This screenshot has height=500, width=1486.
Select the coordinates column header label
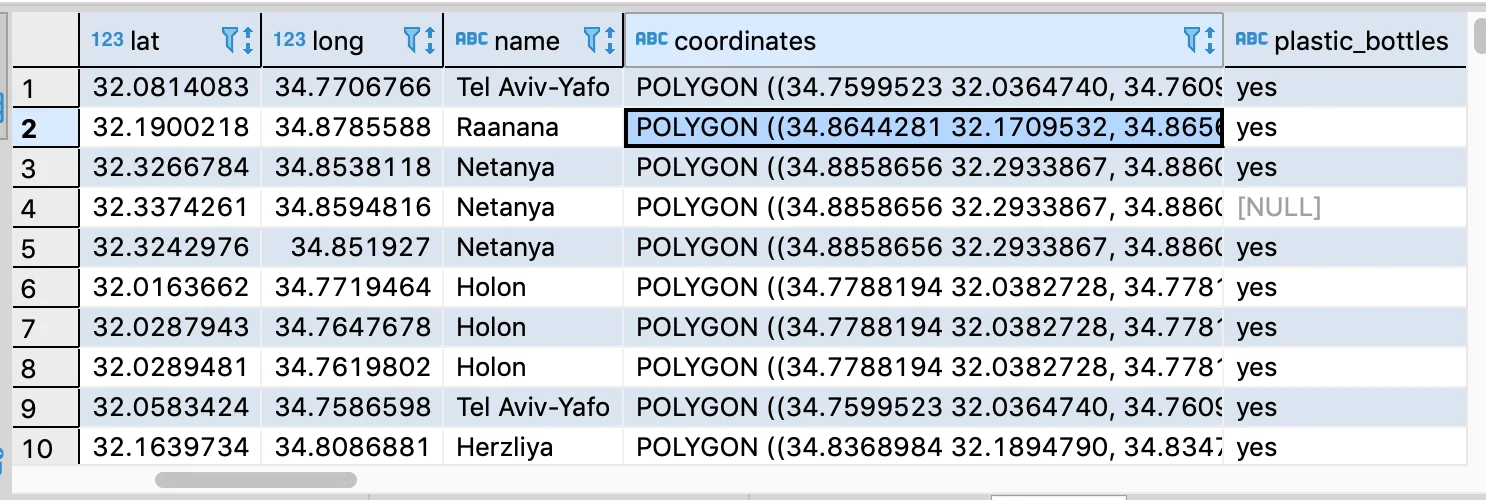tap(745, 41)
